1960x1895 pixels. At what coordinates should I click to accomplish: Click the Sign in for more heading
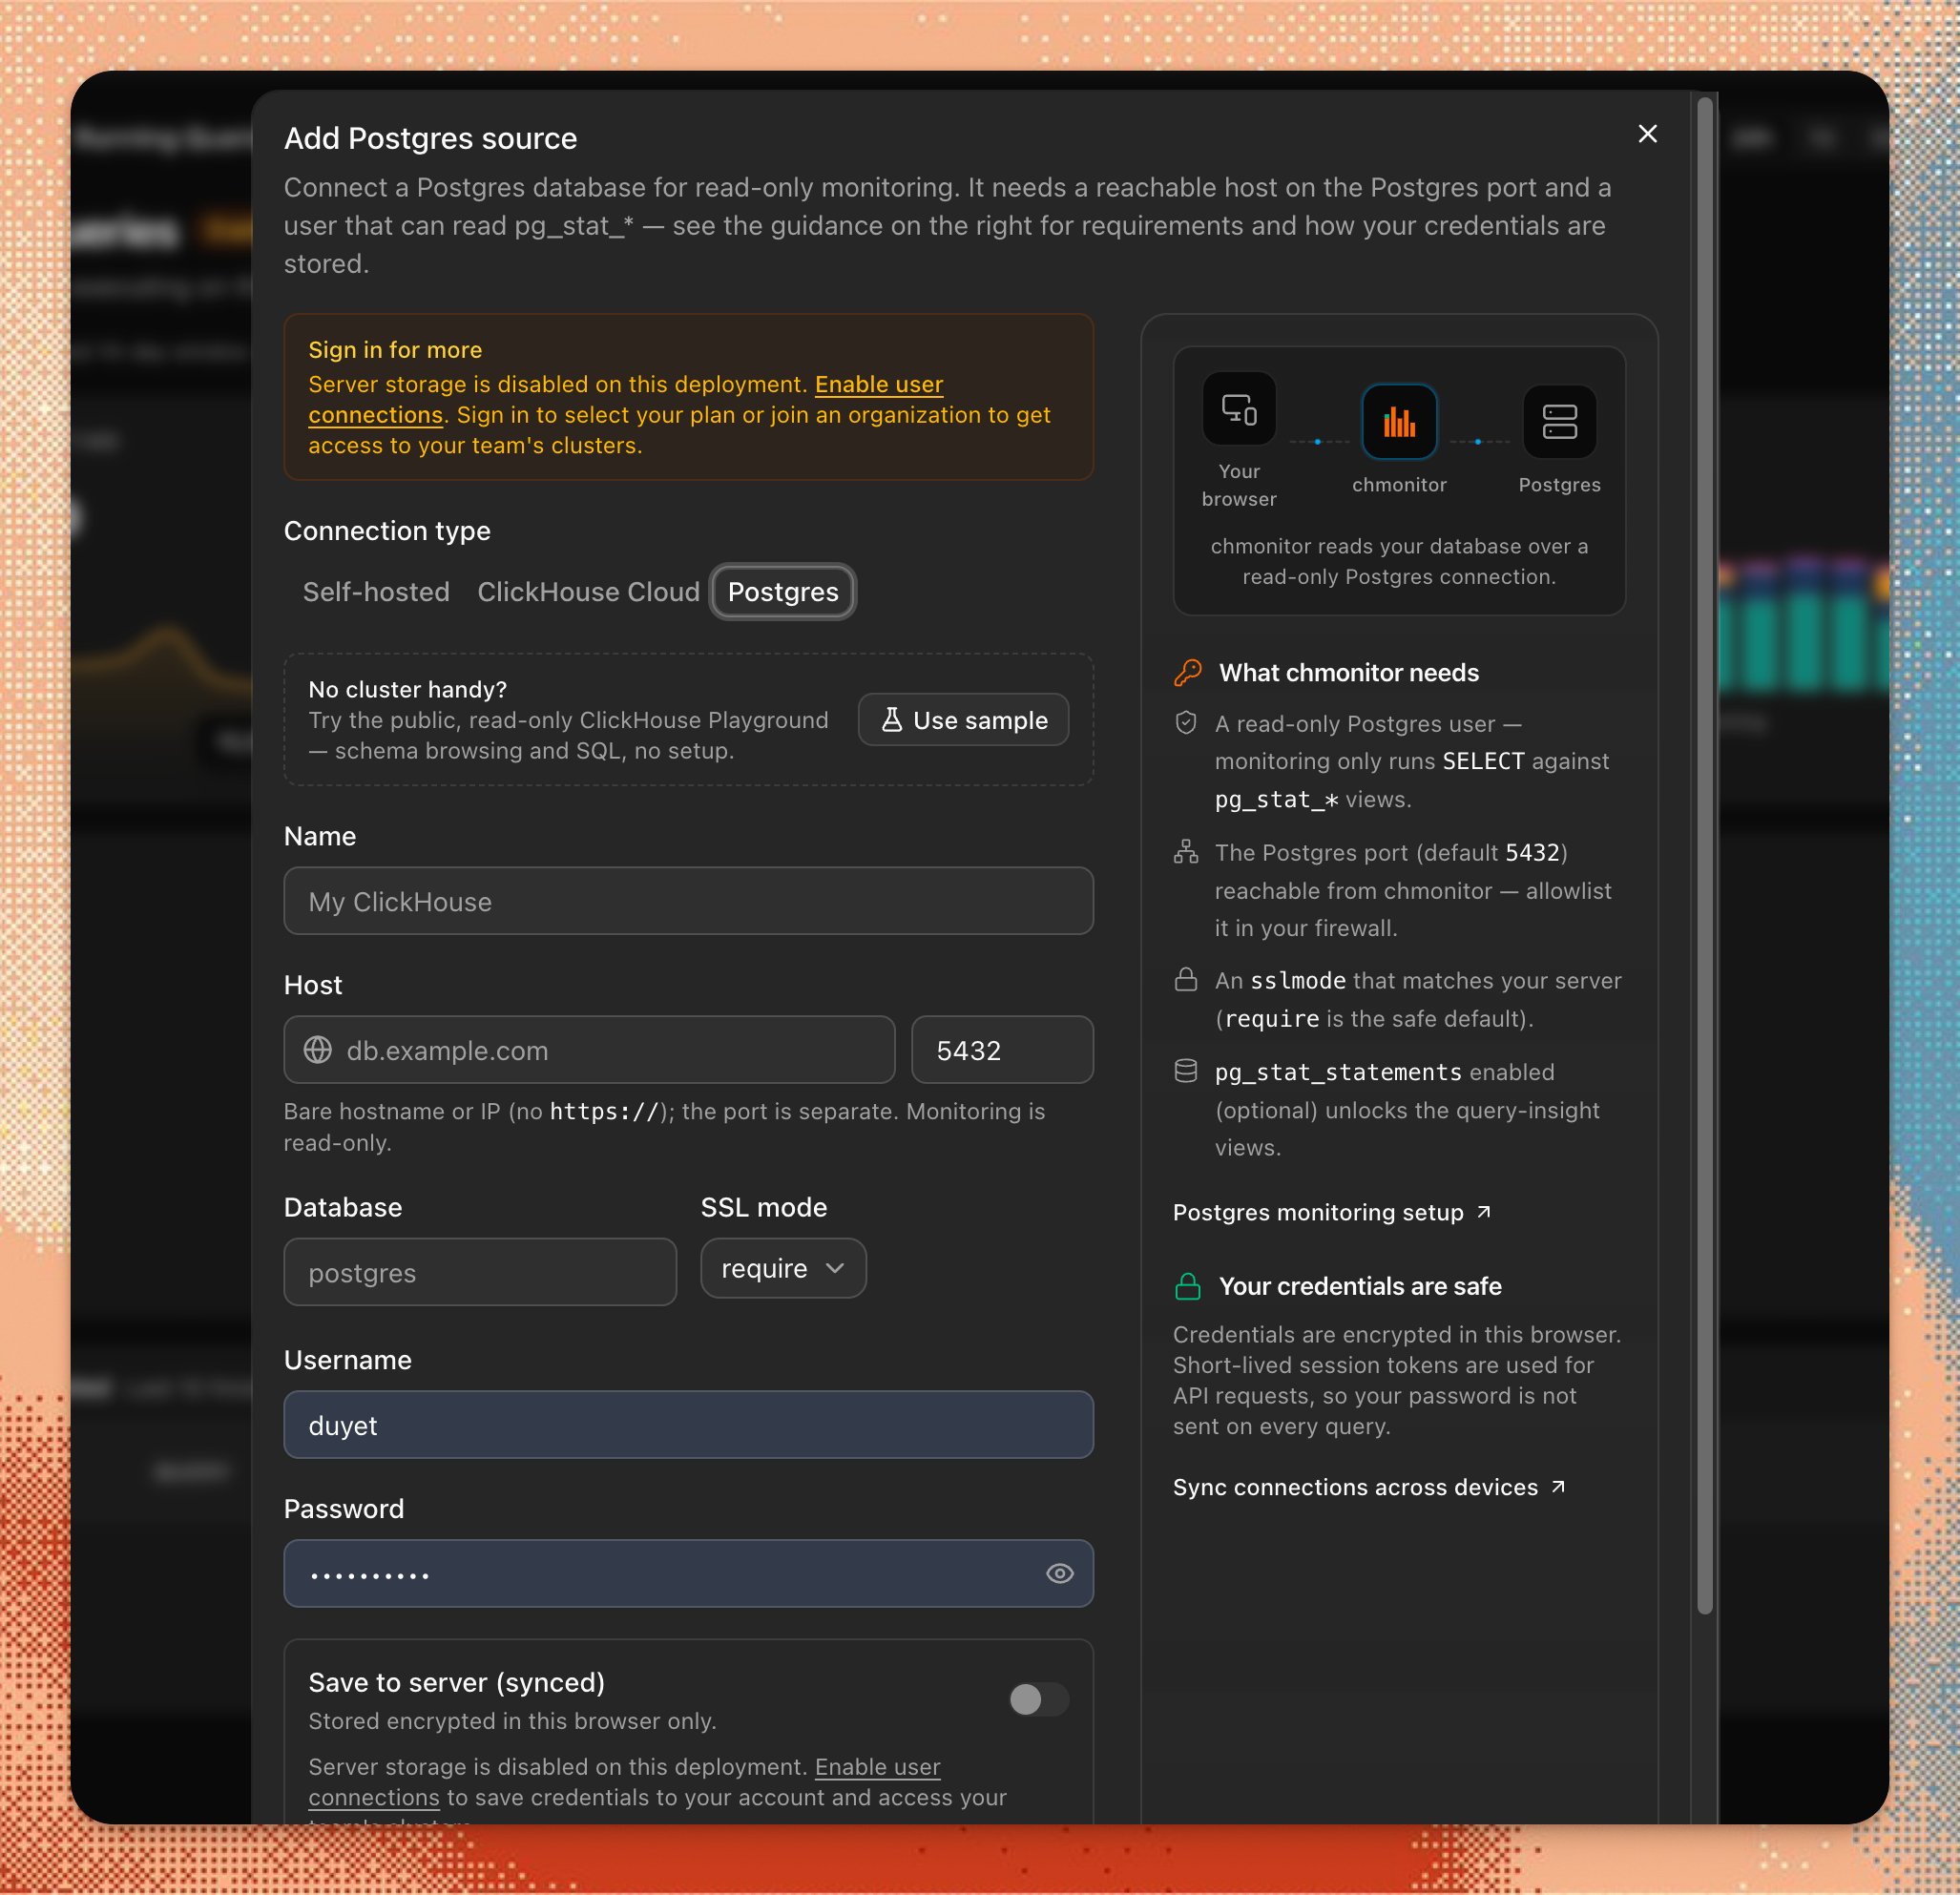[395, 350]
